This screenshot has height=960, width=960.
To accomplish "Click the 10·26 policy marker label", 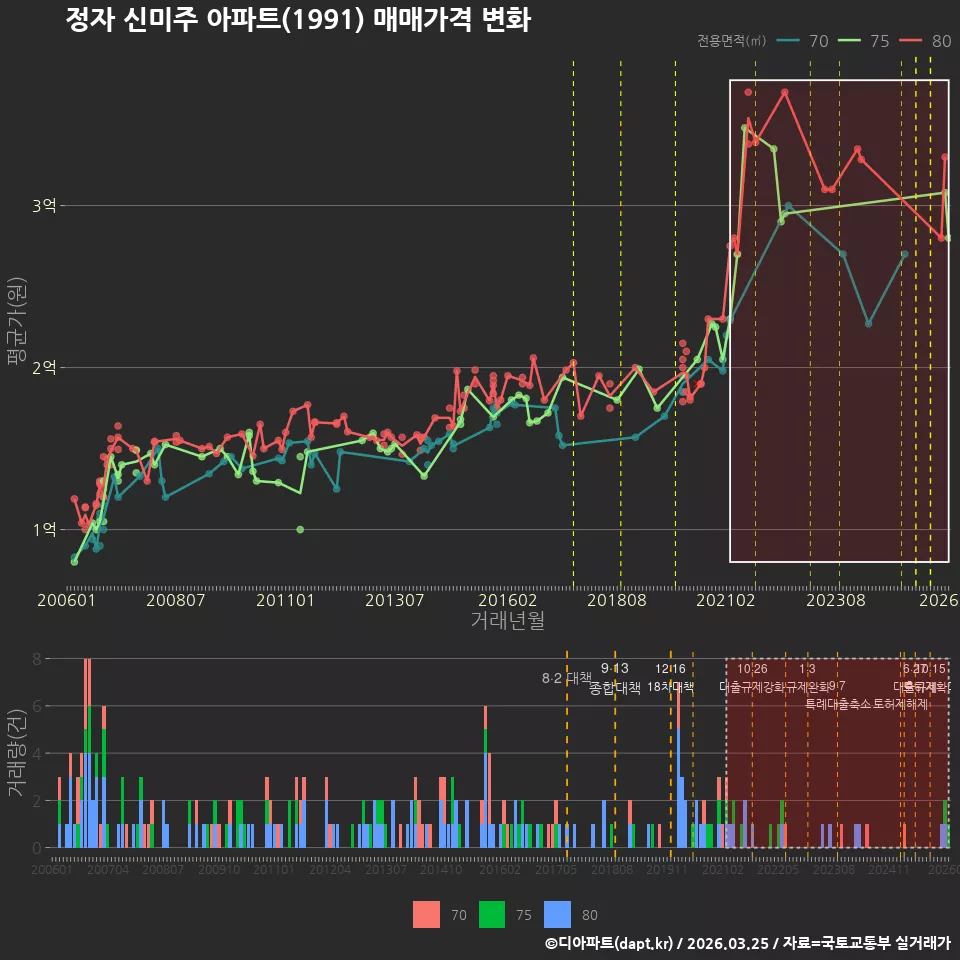I will tap(752, 669).
